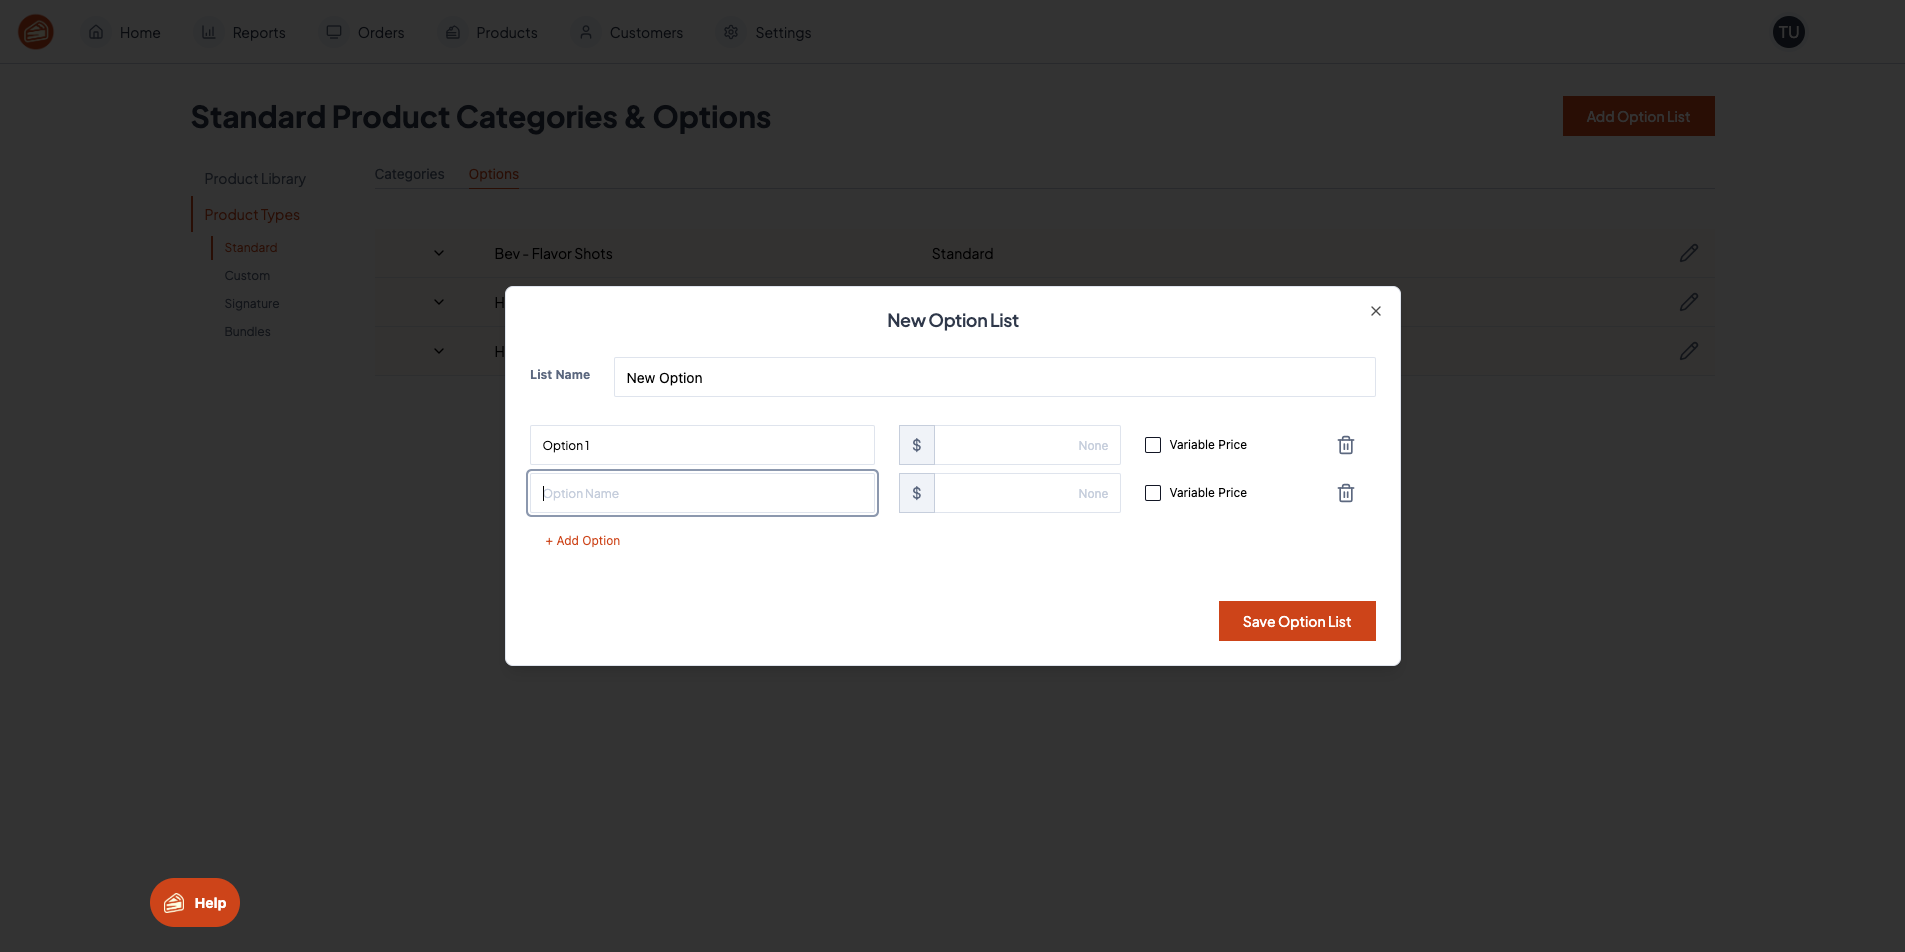Click the Standard type label in first row
Image resolution: width=1905 pixels, height=952 pixels.
click(x=962, y=254)
